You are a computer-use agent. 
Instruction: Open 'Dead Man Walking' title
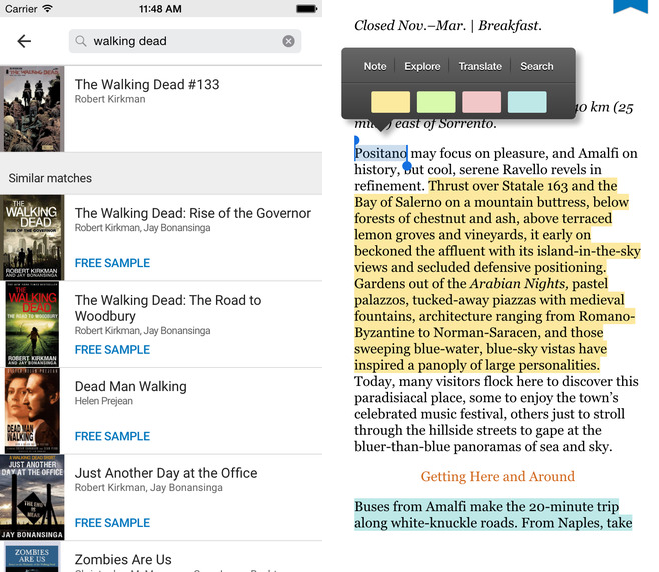tap(130, 387)
